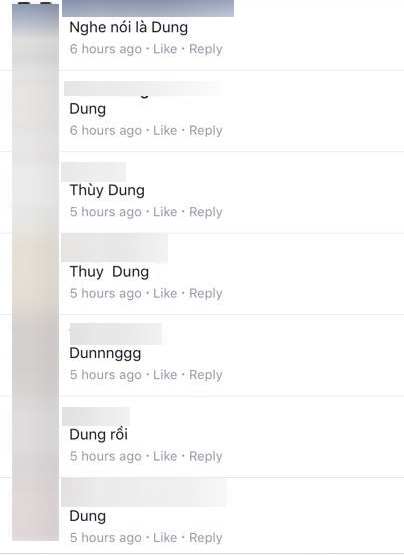Like the "Dung rồi" comment
This screenshot has height=555, width=404.
(165, 456)
